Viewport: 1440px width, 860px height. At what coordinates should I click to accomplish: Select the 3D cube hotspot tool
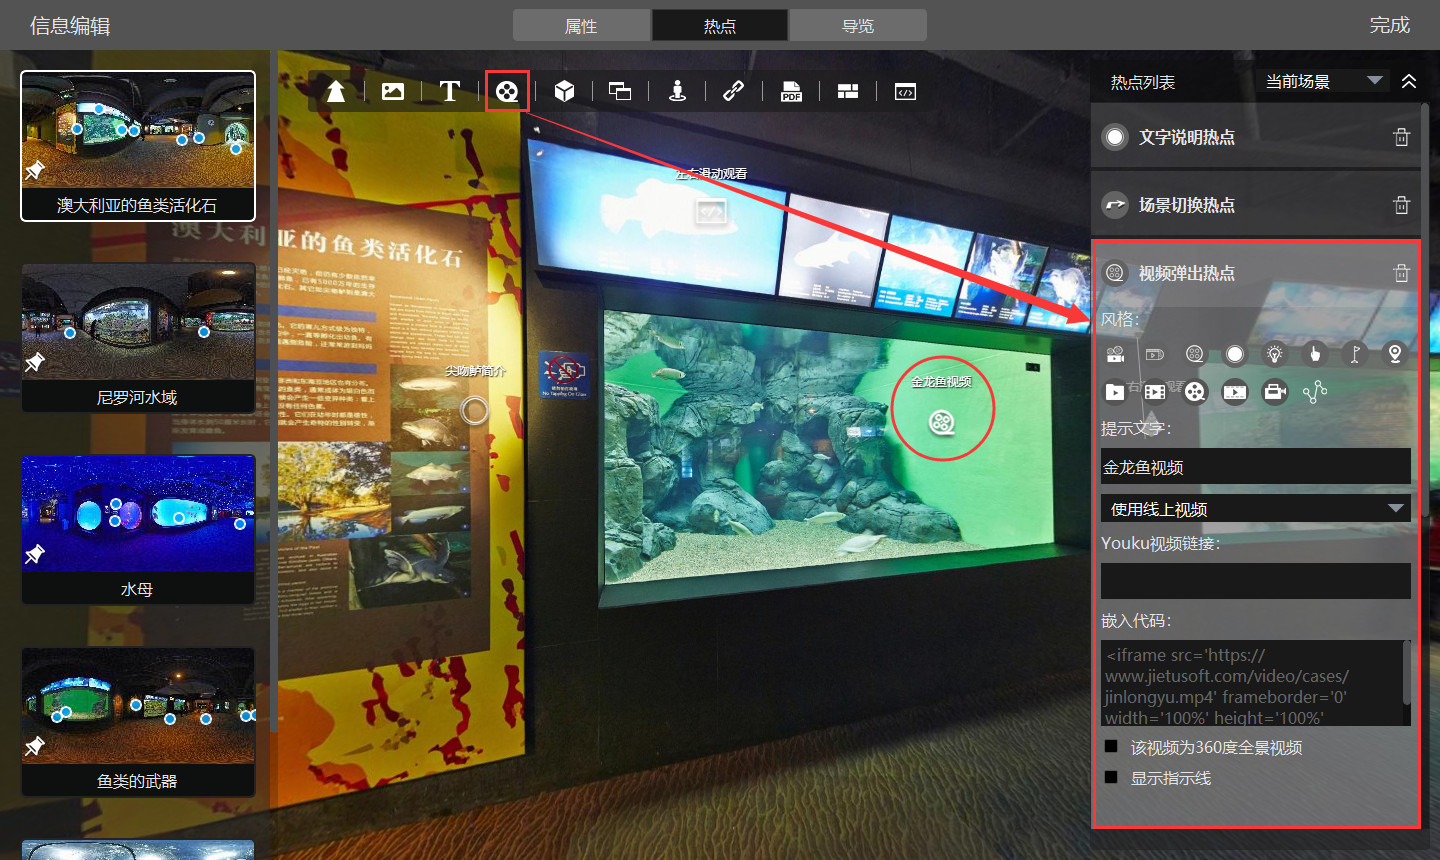(564, 92)
